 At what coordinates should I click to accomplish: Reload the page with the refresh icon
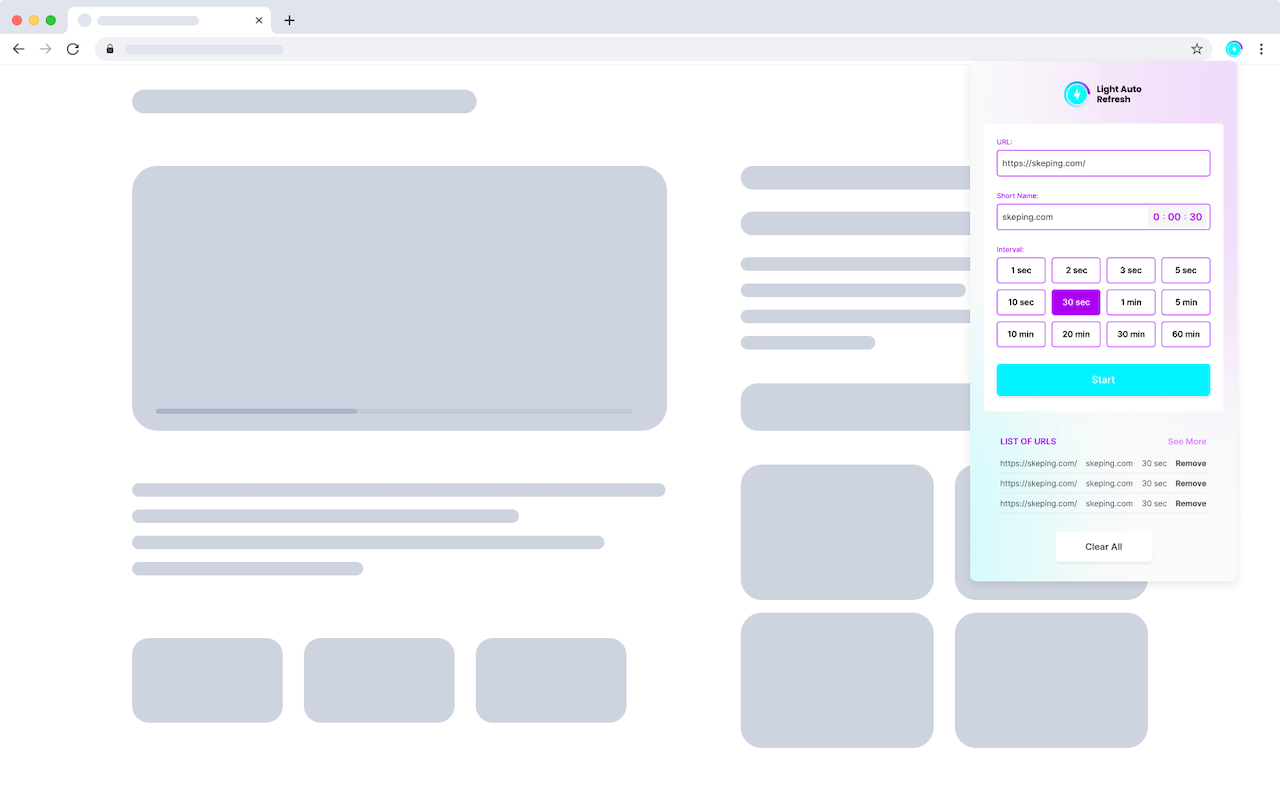(x=72, y=48)
